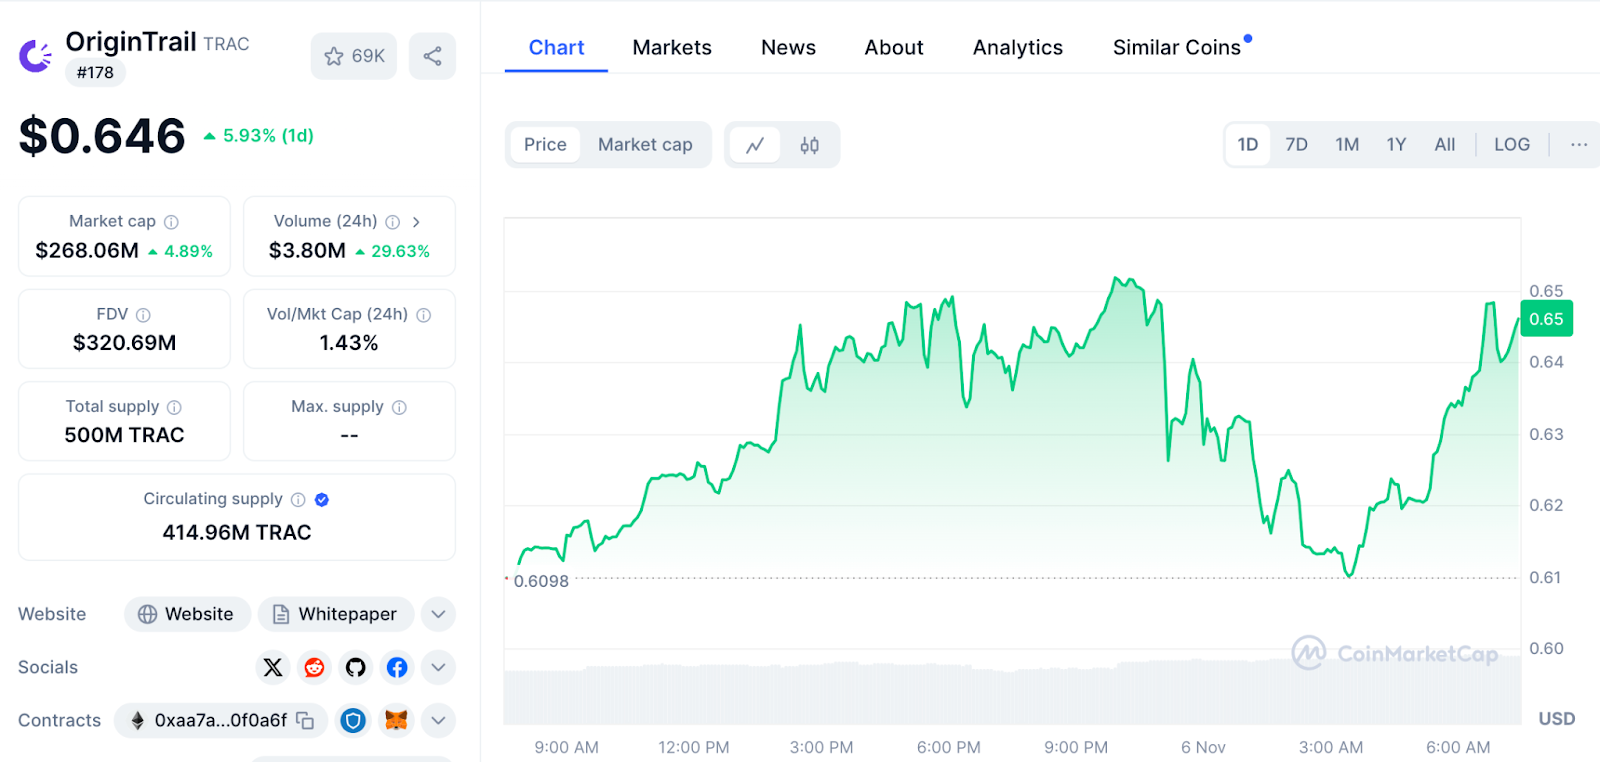Click the OriginTrail logo icon
This screenshot has width=1600, height=762.
[36, 56]
